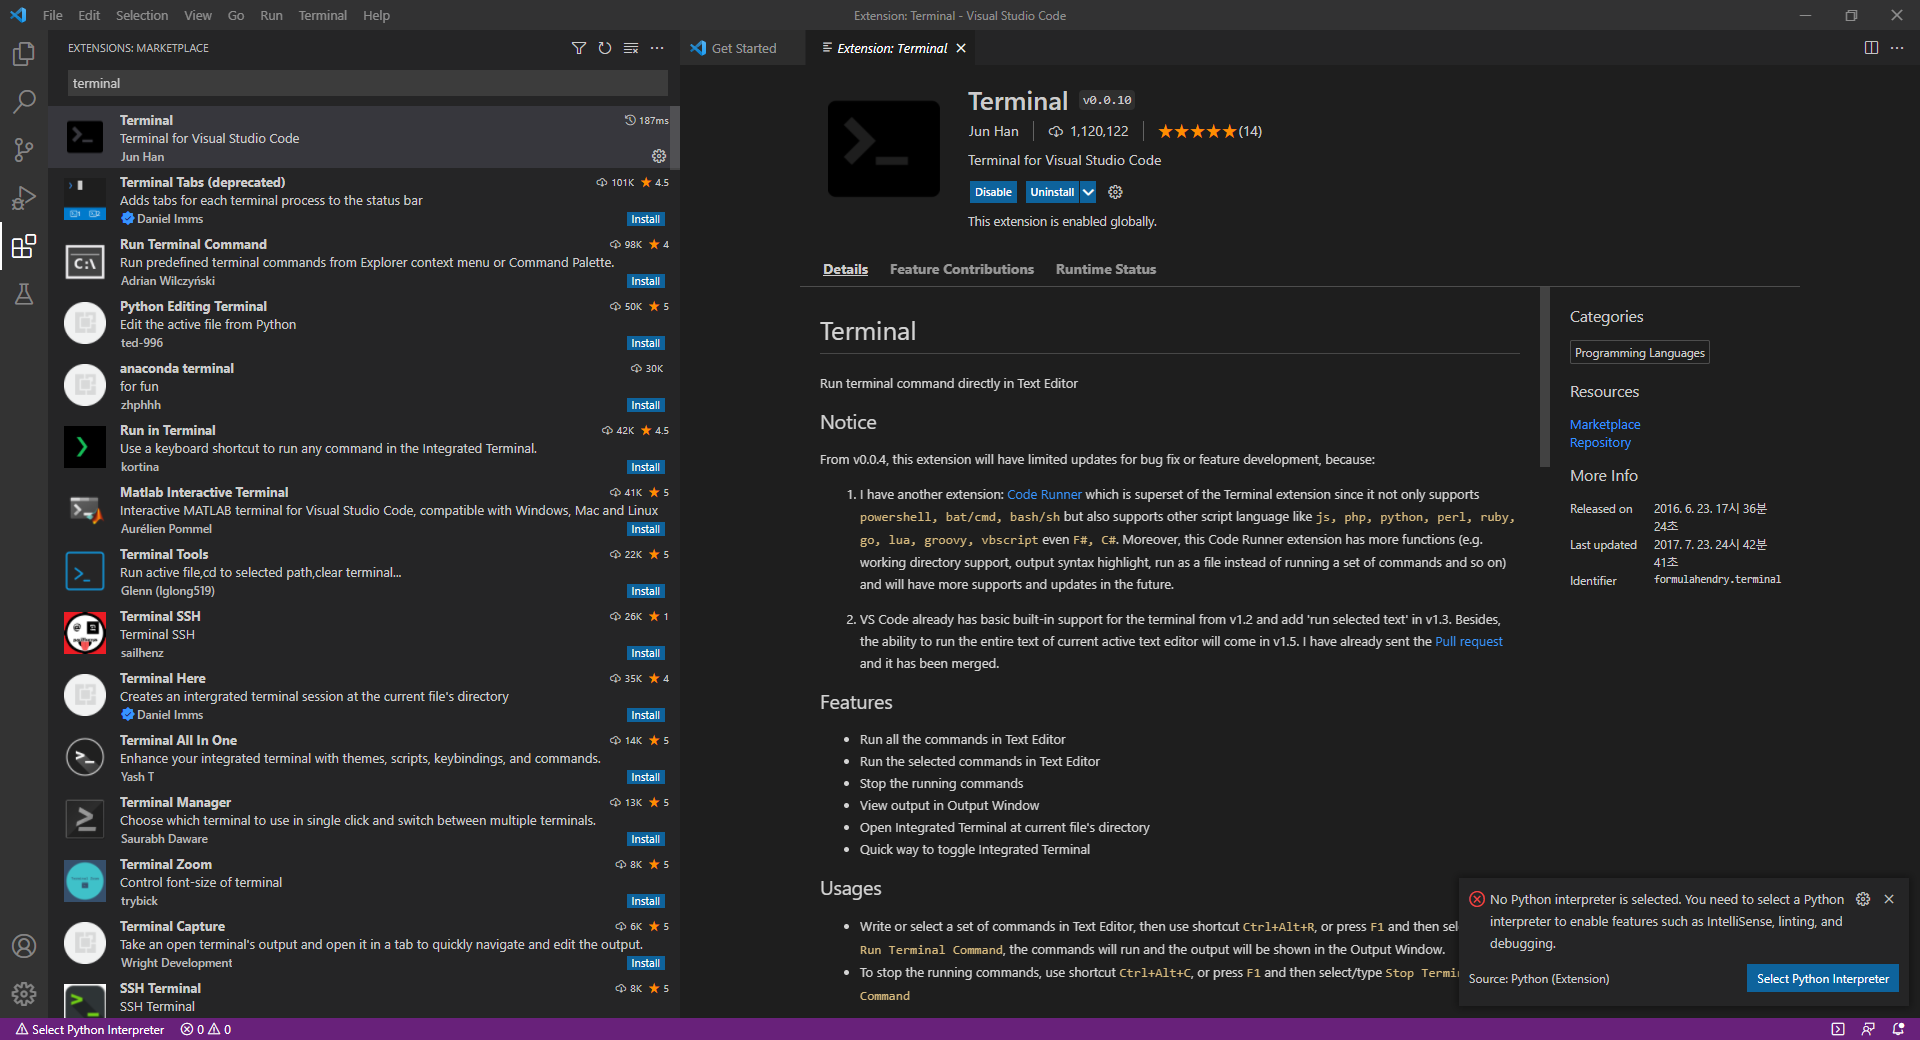1920x1040 pixels.
Task: Click the Uninstall button
Action: [x=1052, y=192]
